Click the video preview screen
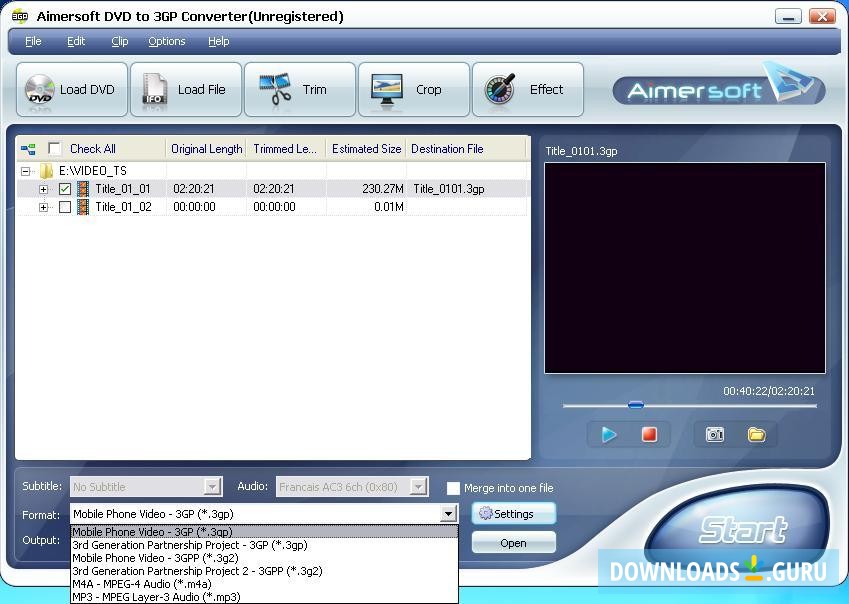This screenshot has width=849, height=604. click(x=685, y=268)
